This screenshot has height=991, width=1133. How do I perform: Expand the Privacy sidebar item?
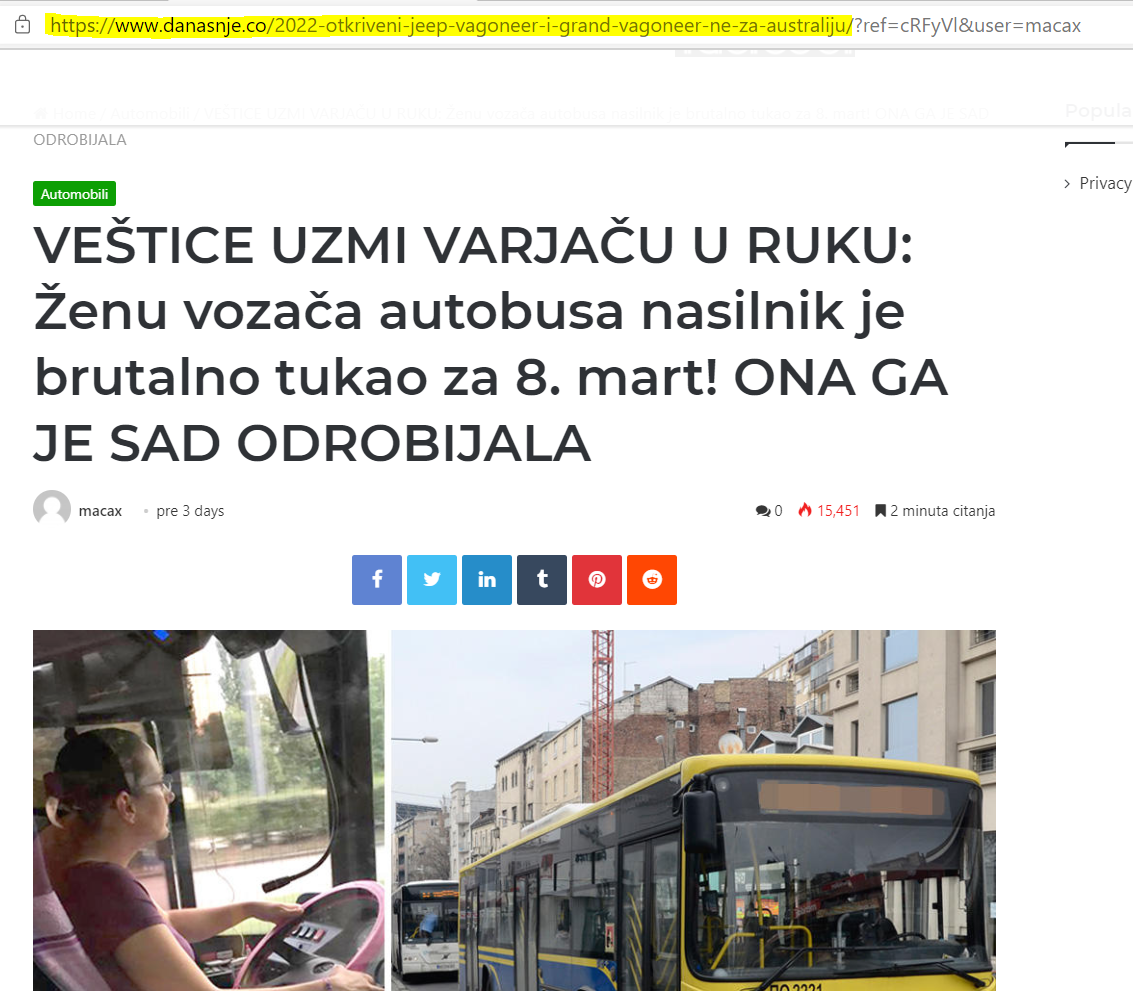click(x=1098, y=184)
